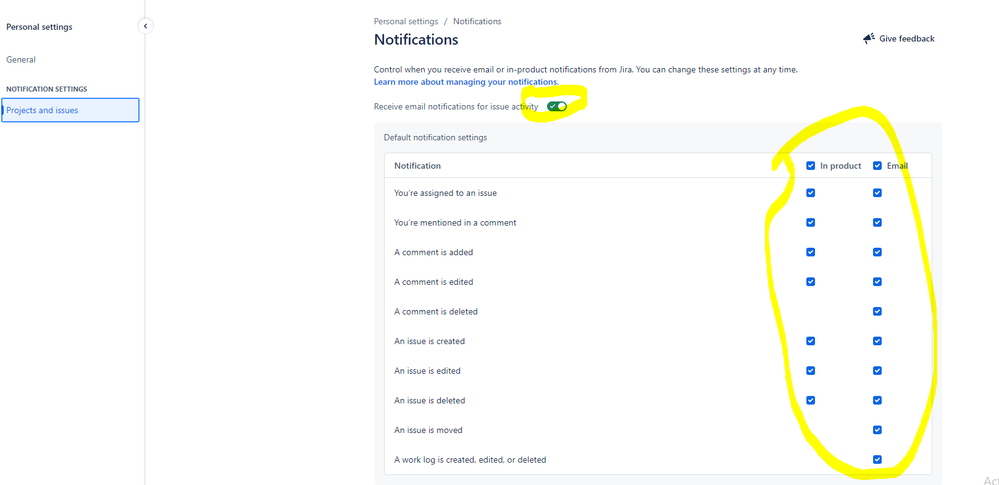Disable email for mentioned in a comment
Image resolution: width=999 pixels, height=485 pixels.
pos(877,222)
